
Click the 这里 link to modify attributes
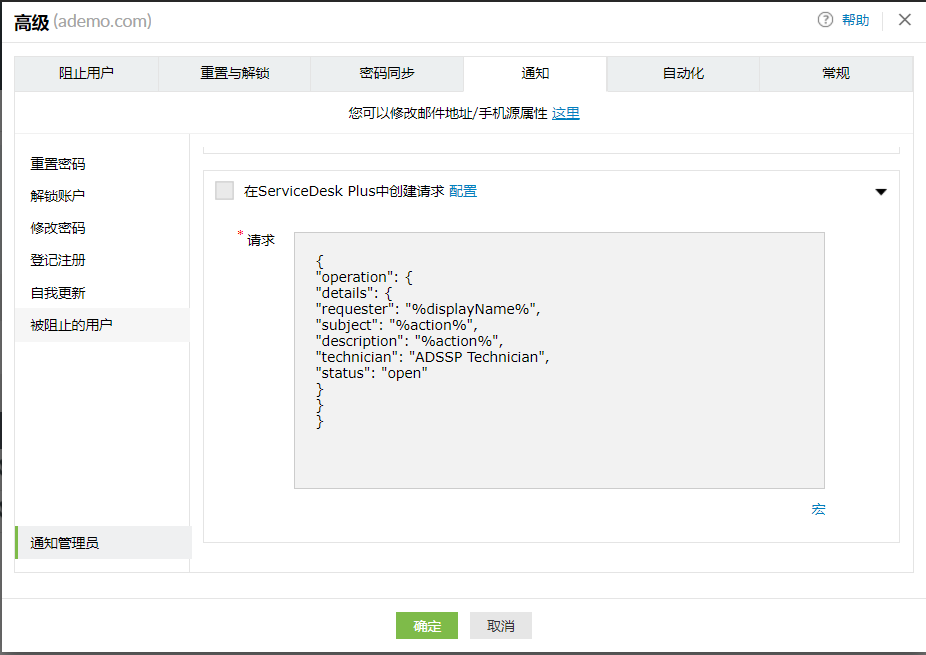(565, 113)
